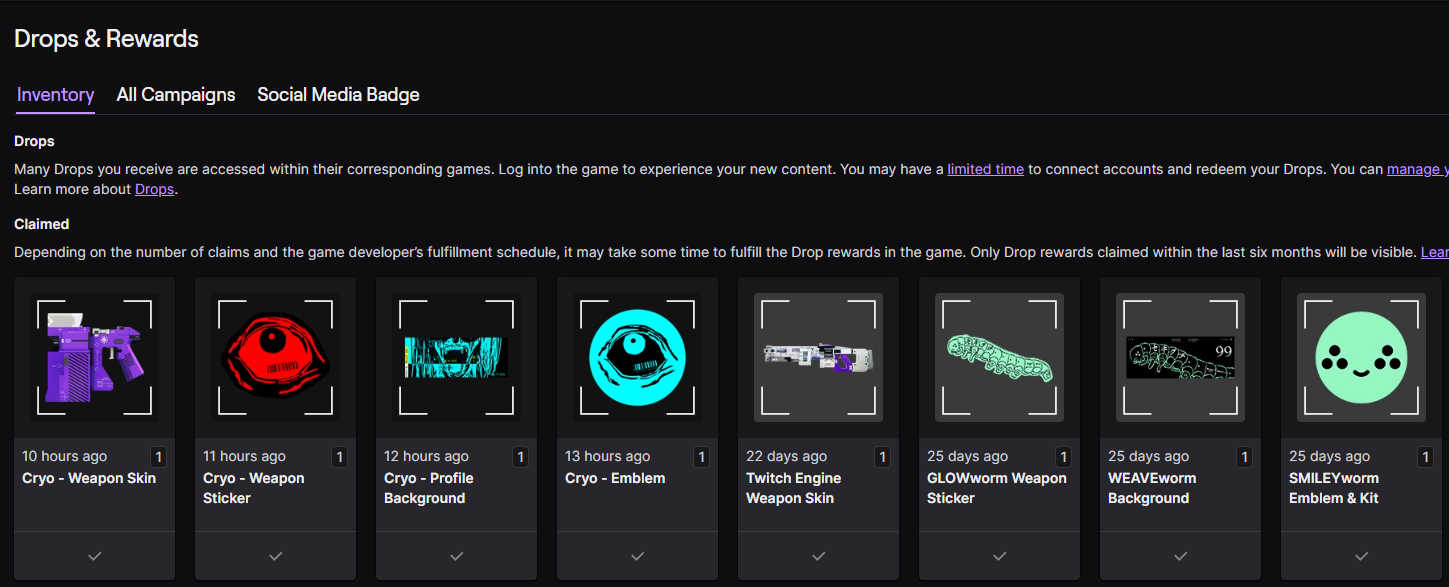Follow the 'Drops' learn more link
The width and height of the screenshot is (1449, 587).
[155, 189]
